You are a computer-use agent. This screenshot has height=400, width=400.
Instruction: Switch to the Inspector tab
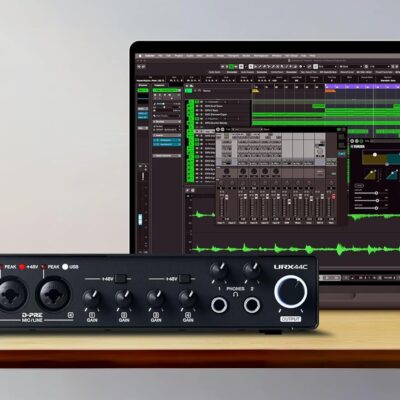[159, 85]
